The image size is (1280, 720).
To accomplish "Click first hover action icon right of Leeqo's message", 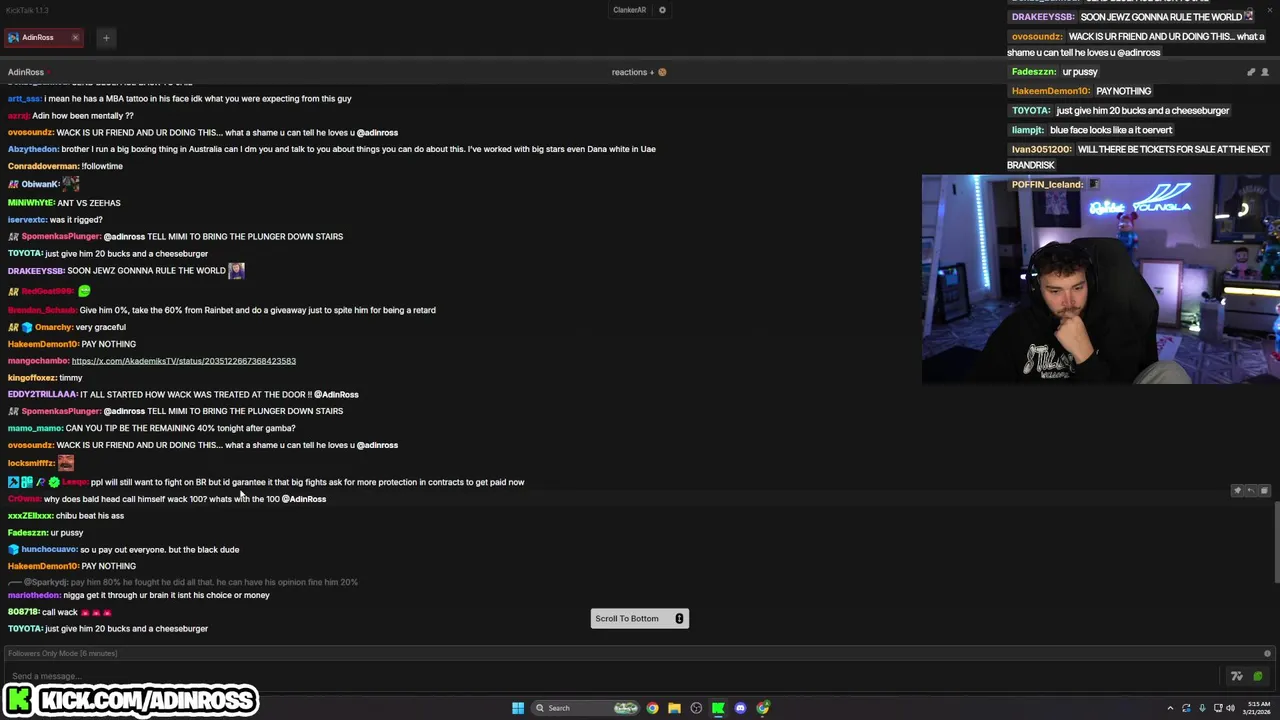I will click(x=1237, y=491).
